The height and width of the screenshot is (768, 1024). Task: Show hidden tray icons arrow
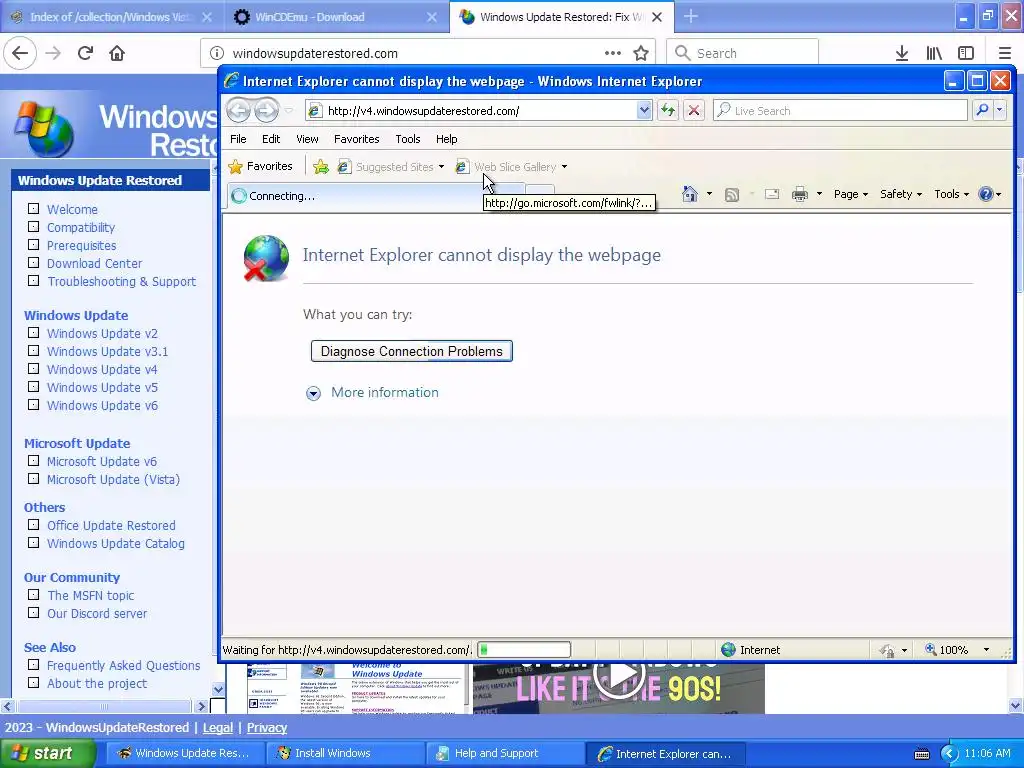[949, 754]
